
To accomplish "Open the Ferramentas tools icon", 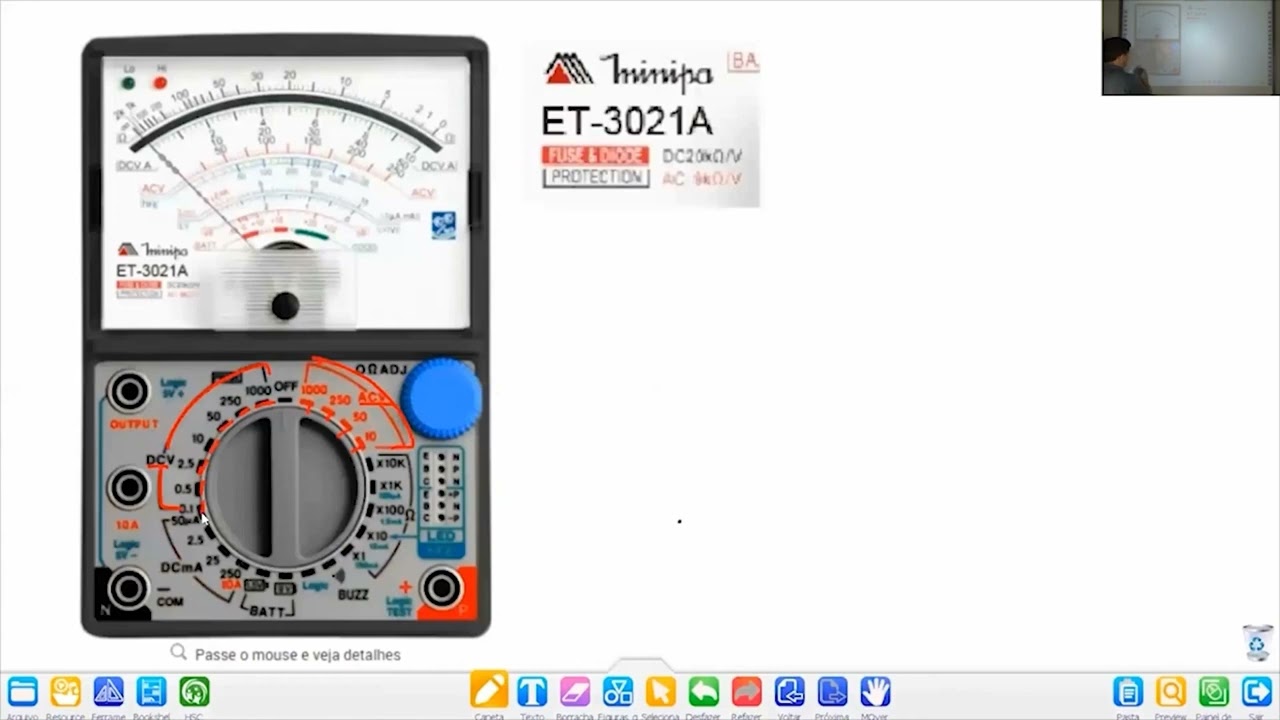I will [x=108, y=692].
